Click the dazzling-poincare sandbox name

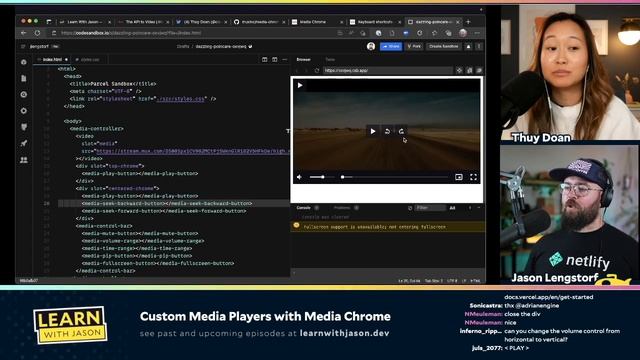221,47
